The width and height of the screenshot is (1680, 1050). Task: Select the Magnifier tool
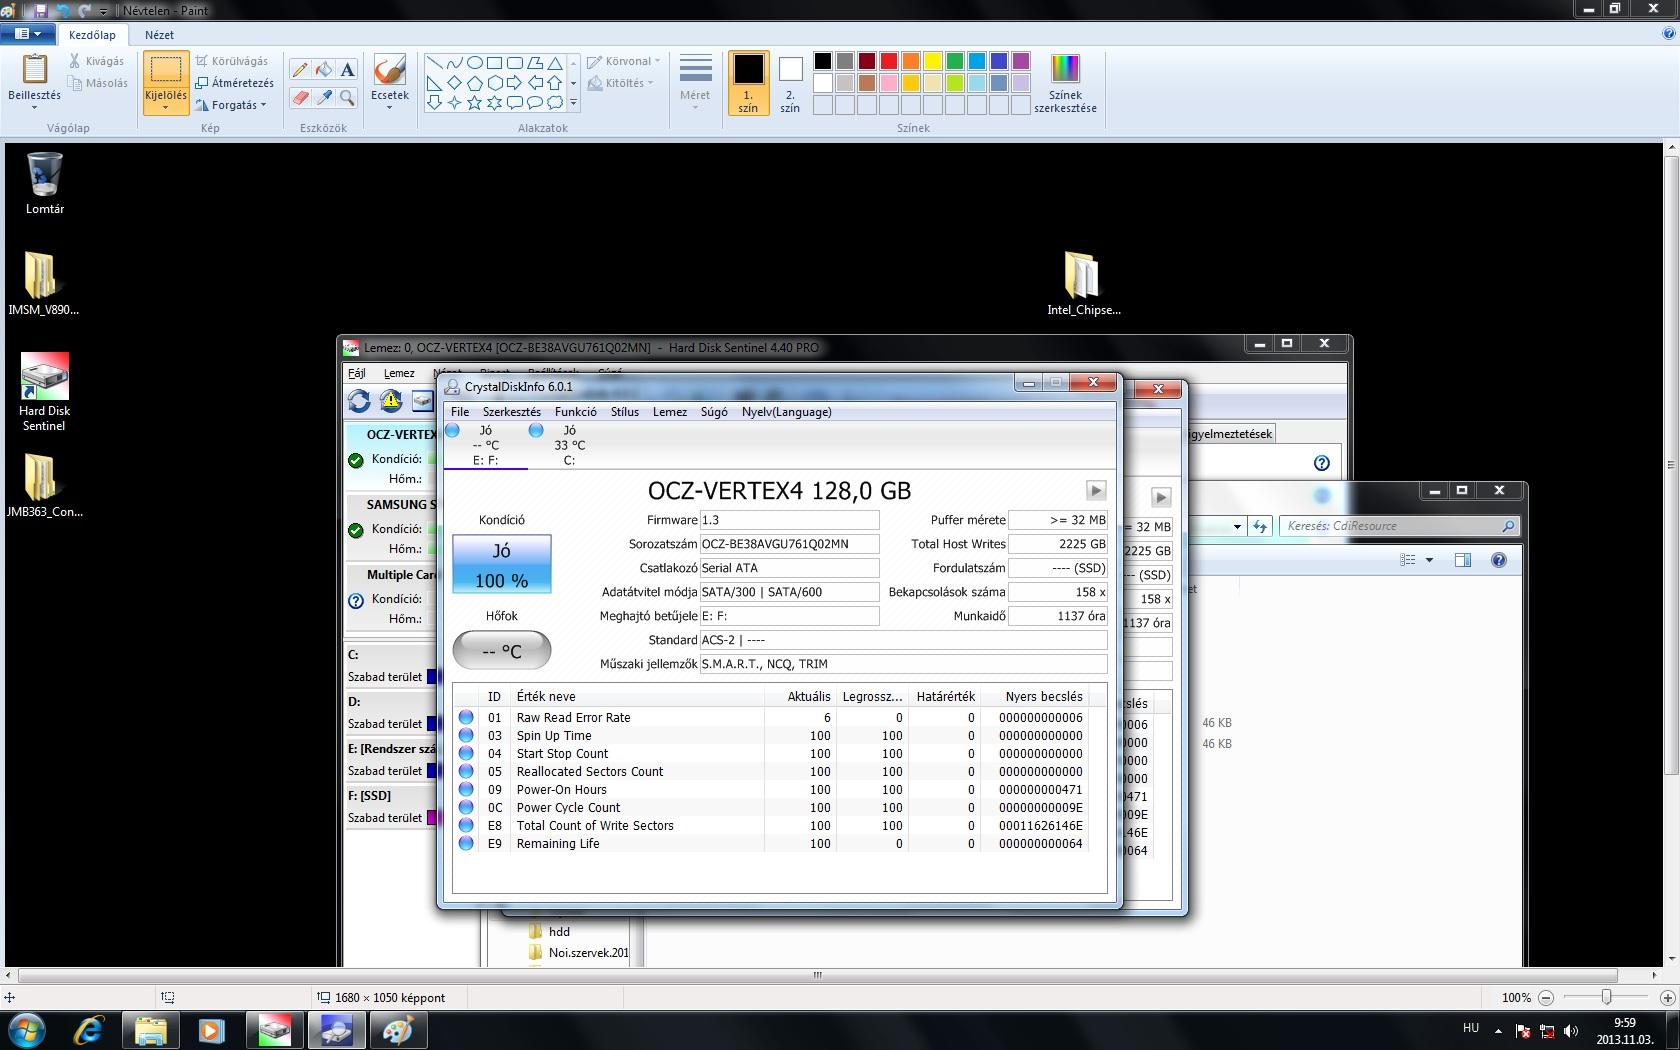tap(347, 97)
